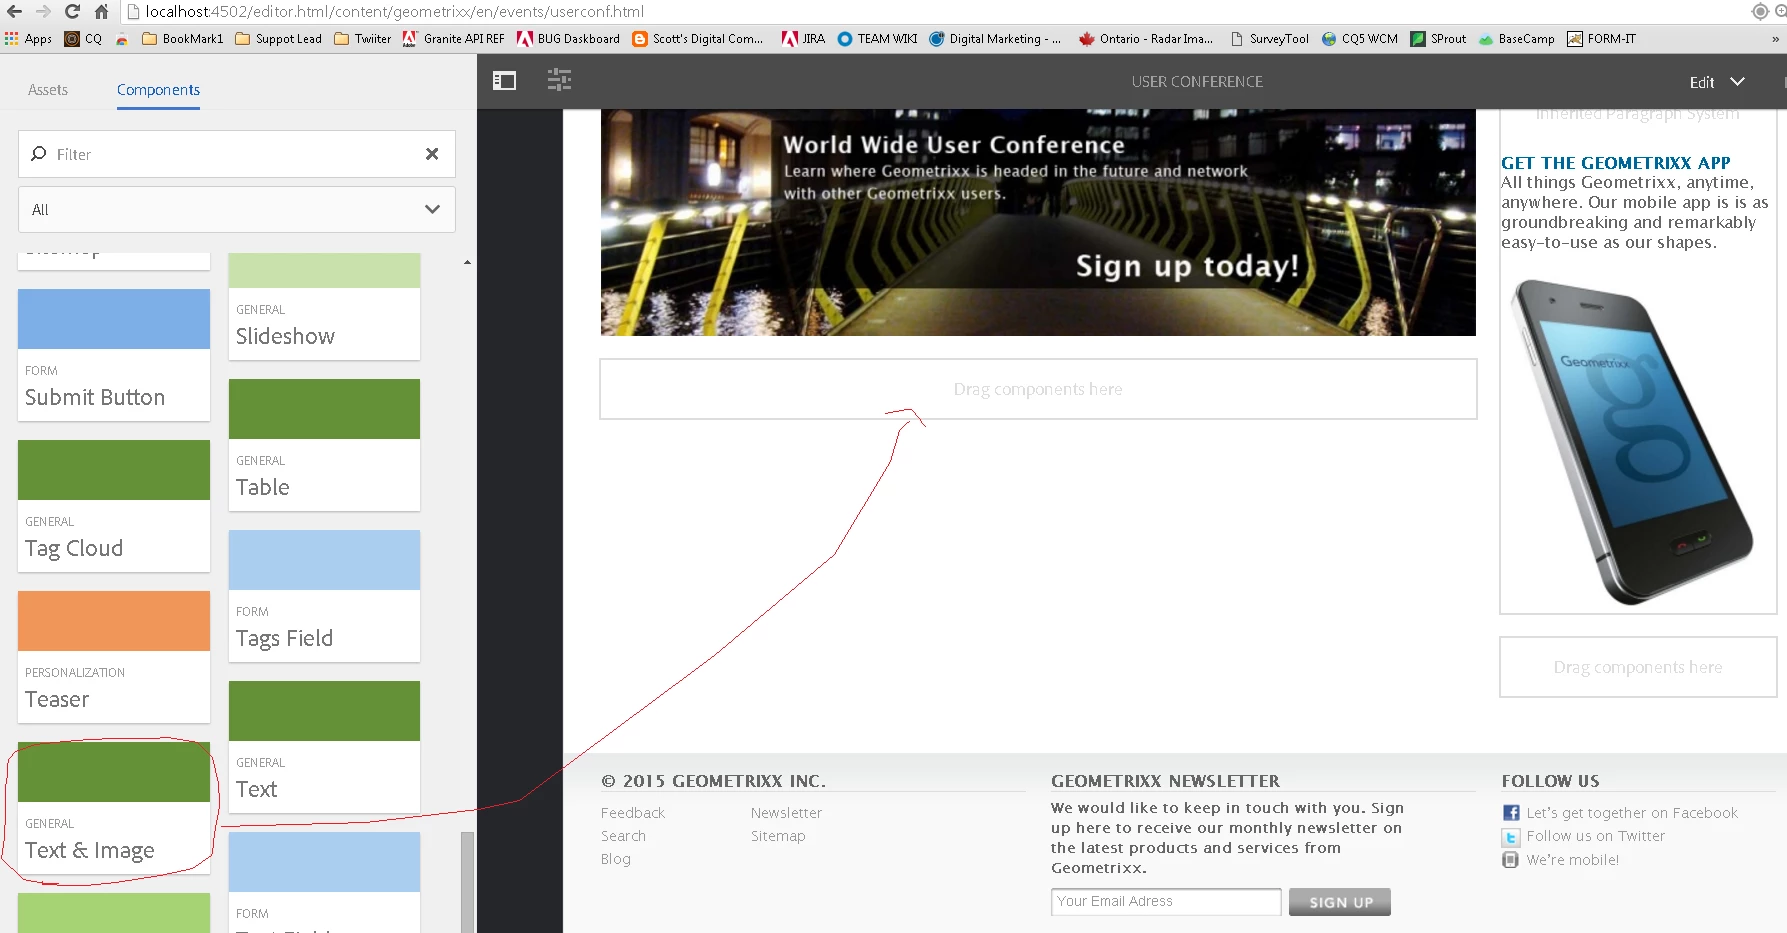Click the Your Email Adress field

(1166, 902)
